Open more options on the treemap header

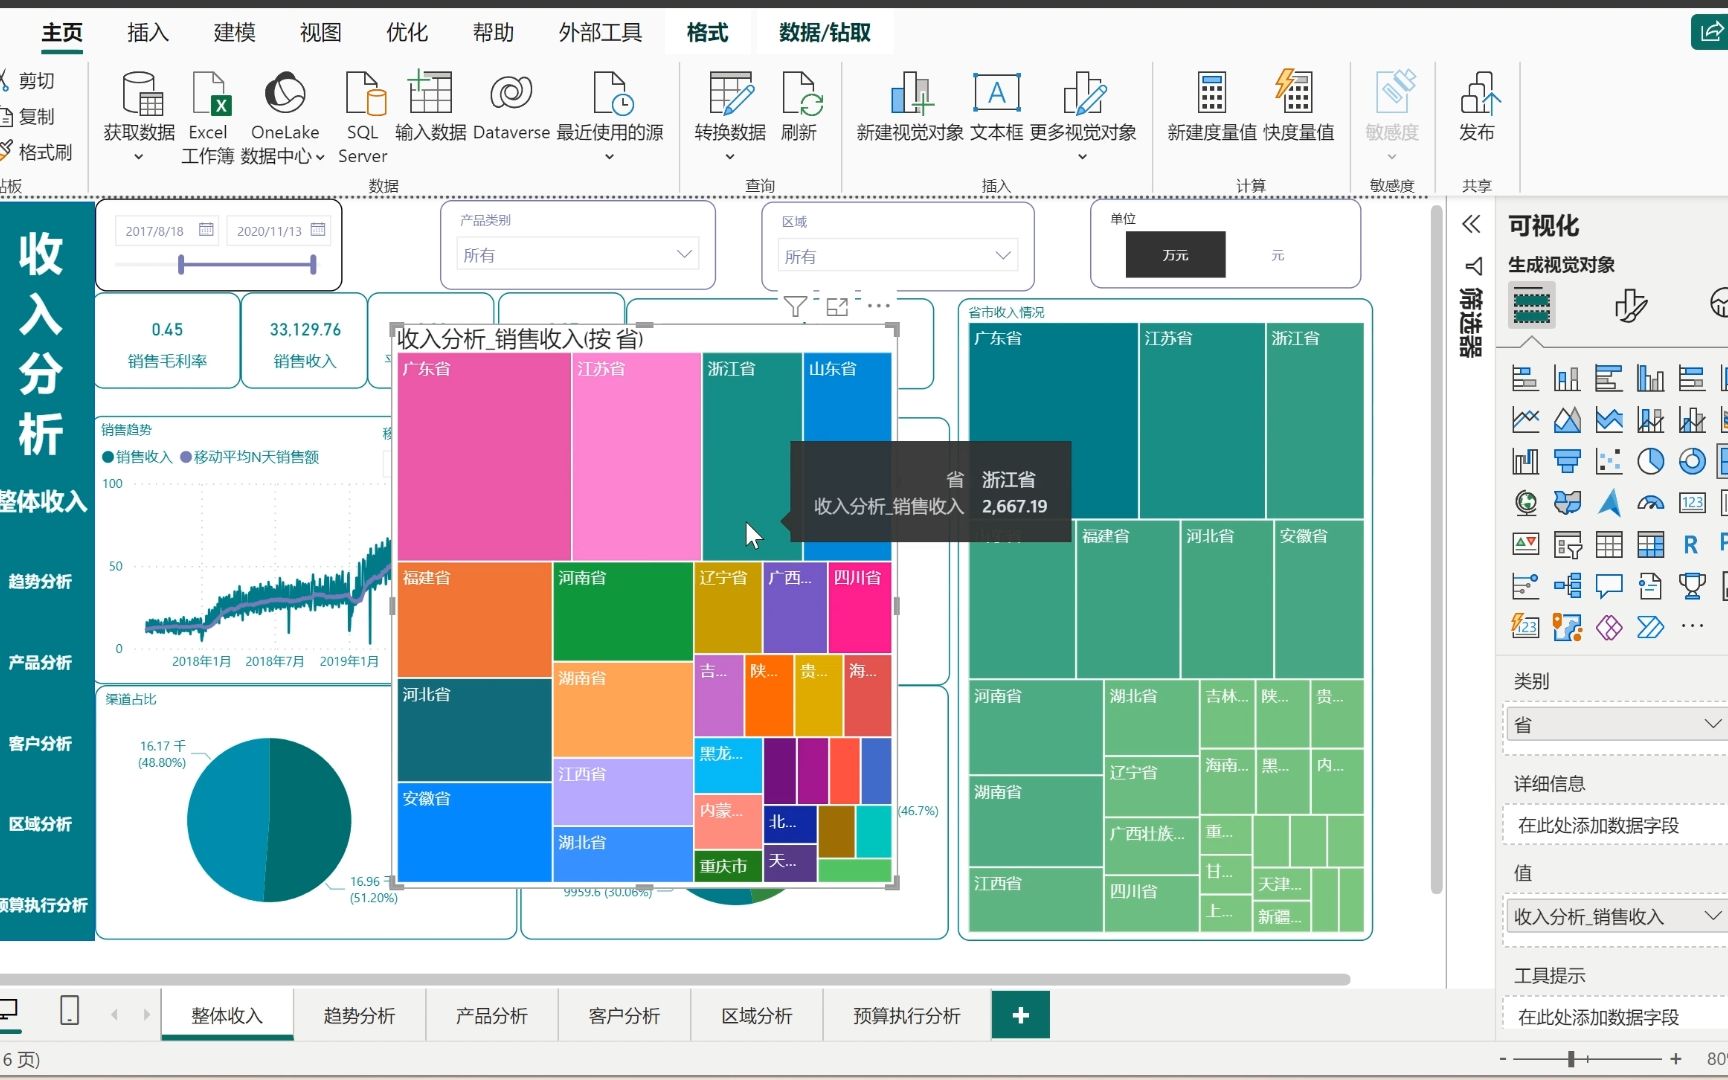(x=878, y=306)
